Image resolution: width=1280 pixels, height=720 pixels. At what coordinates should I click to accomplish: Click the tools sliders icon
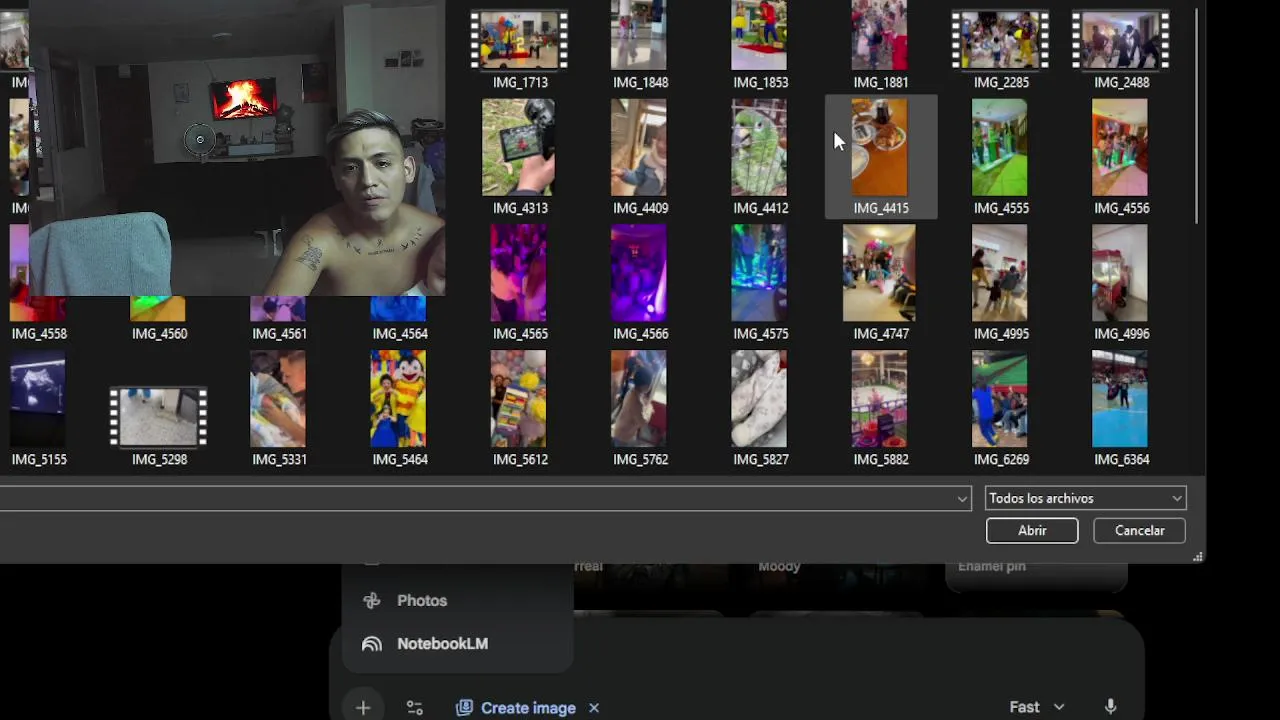[x=415, y=708]
